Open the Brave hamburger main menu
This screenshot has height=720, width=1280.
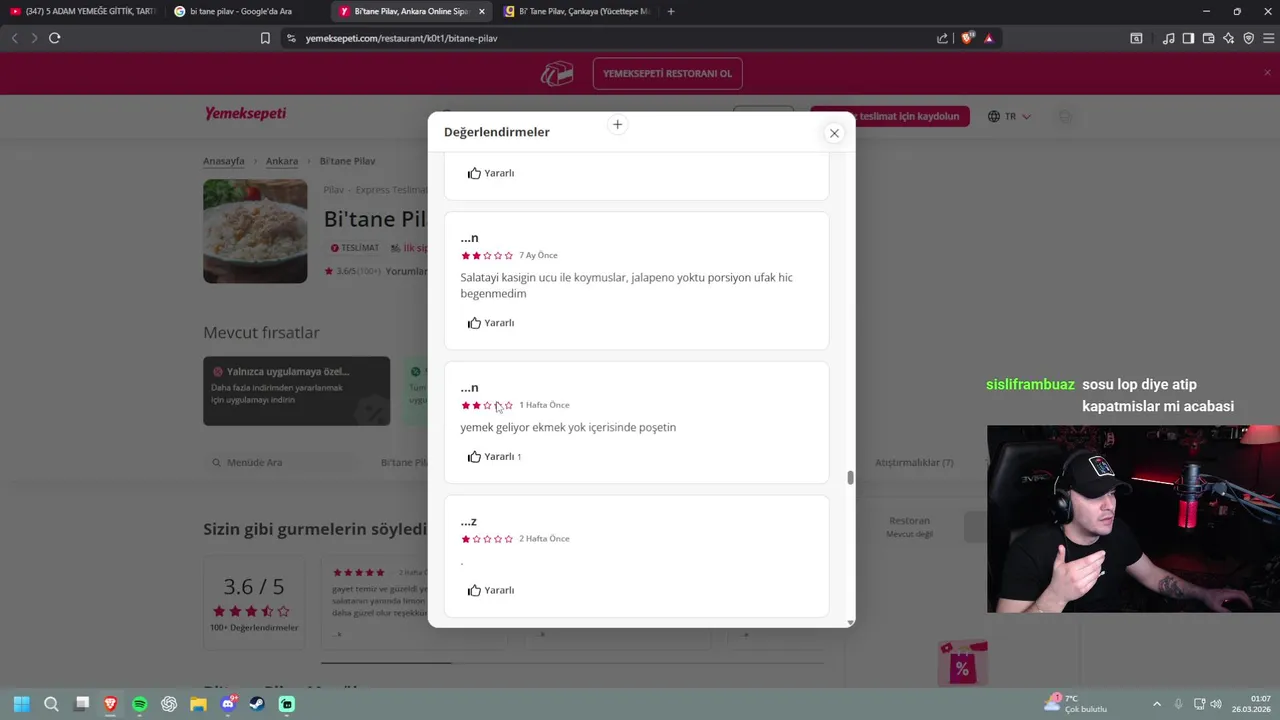(x=1267, y=38)
